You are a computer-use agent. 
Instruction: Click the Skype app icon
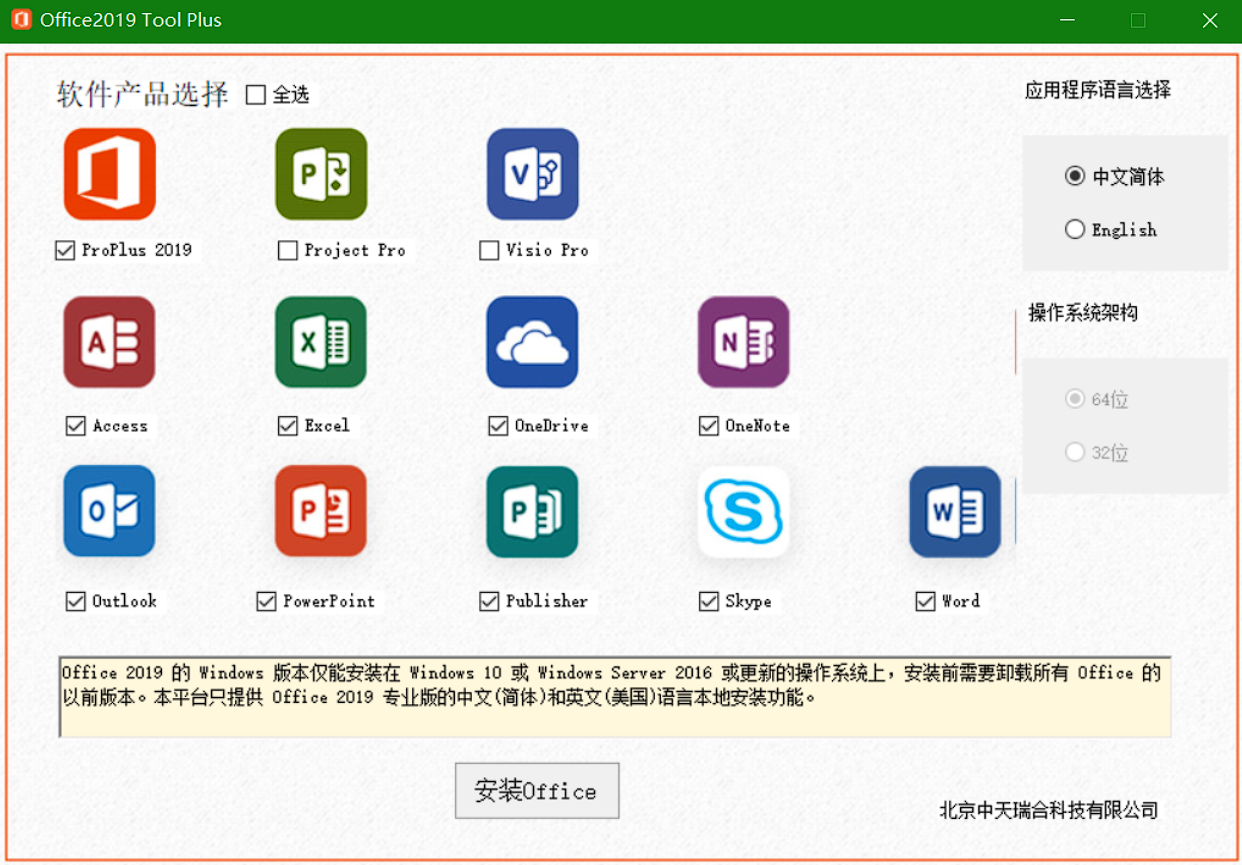[744, 511]
